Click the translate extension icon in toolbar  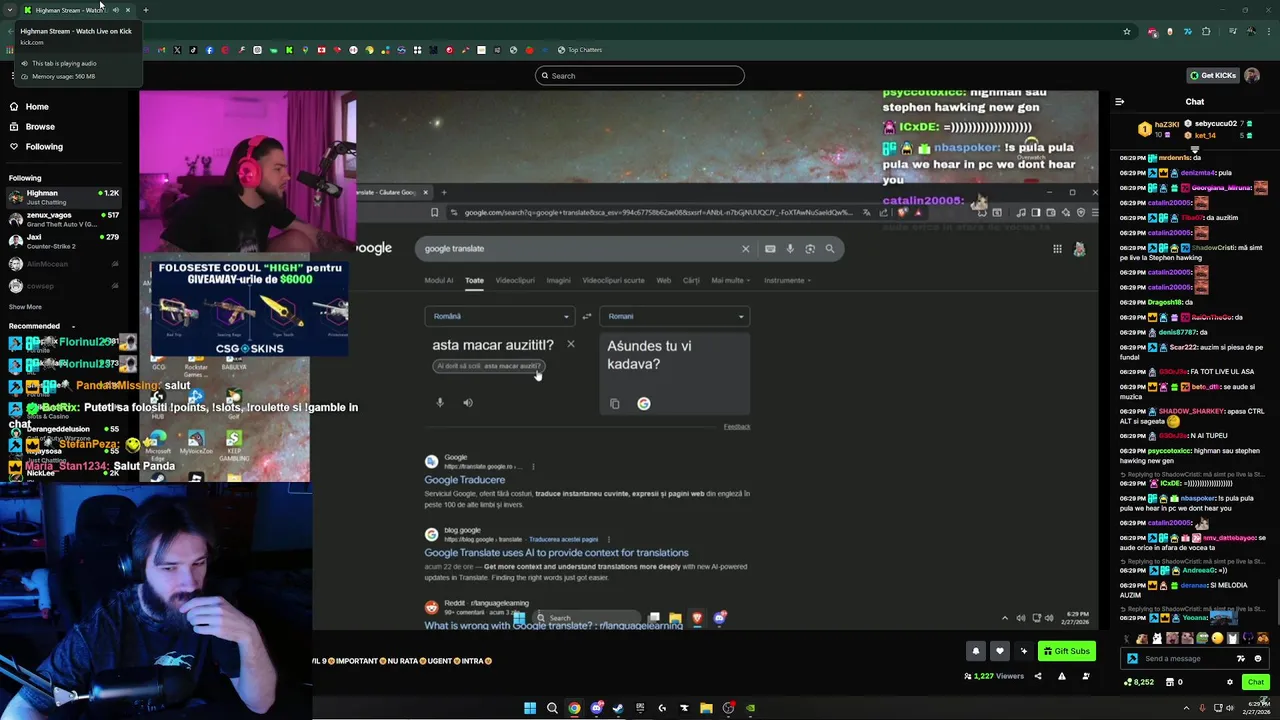pyautogui.click(x=1188, y=31)
